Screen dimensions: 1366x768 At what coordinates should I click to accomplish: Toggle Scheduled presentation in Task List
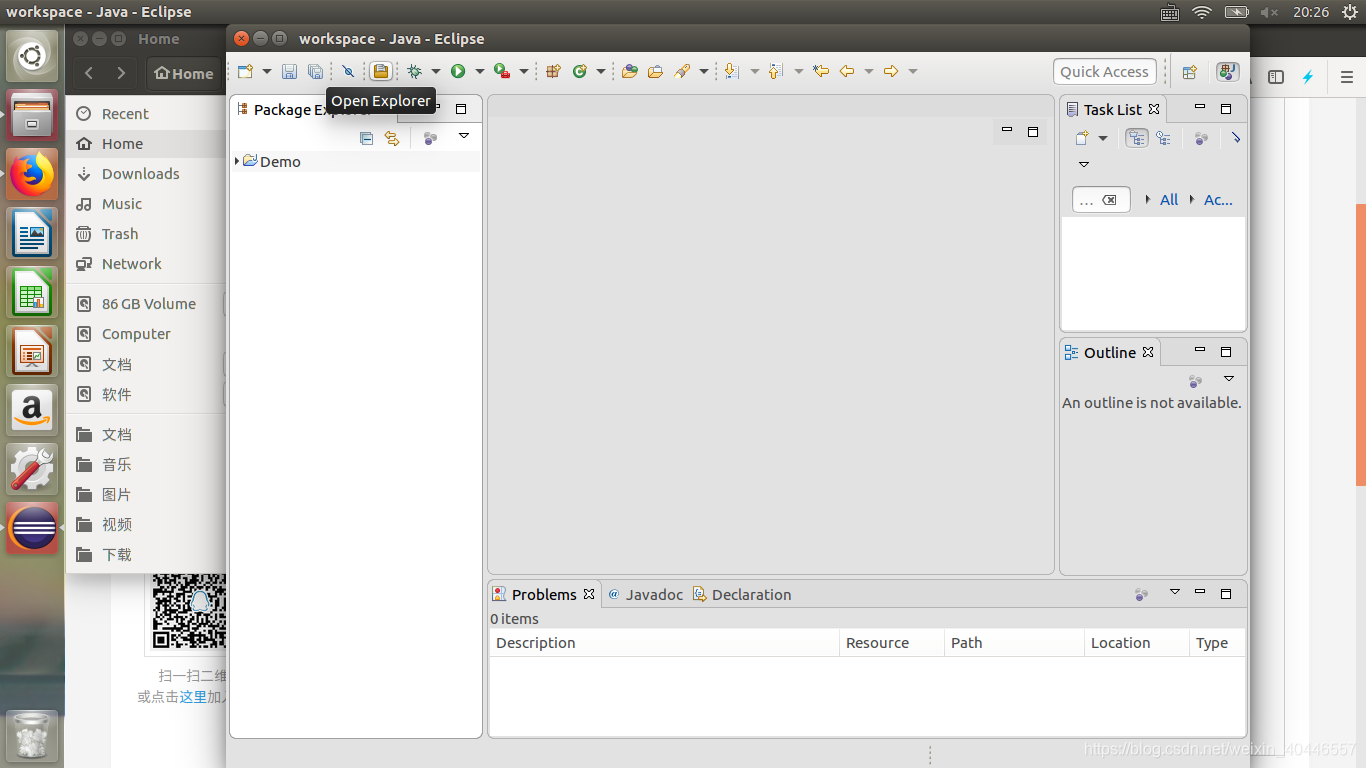click(1163, 138)
